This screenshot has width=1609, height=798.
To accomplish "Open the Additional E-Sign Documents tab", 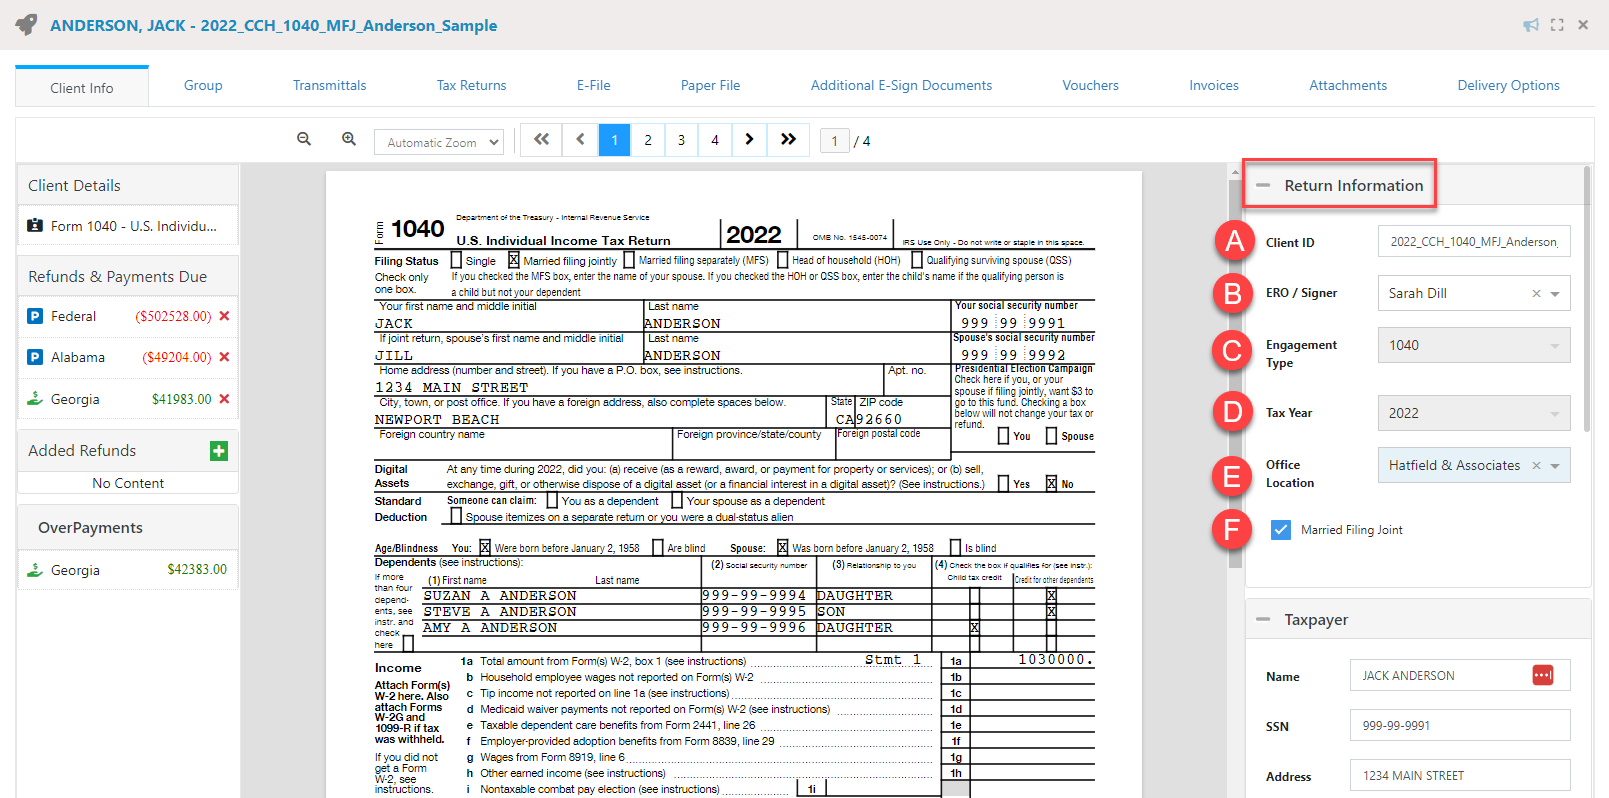I will pyautogui.click(x=902, y=85).
